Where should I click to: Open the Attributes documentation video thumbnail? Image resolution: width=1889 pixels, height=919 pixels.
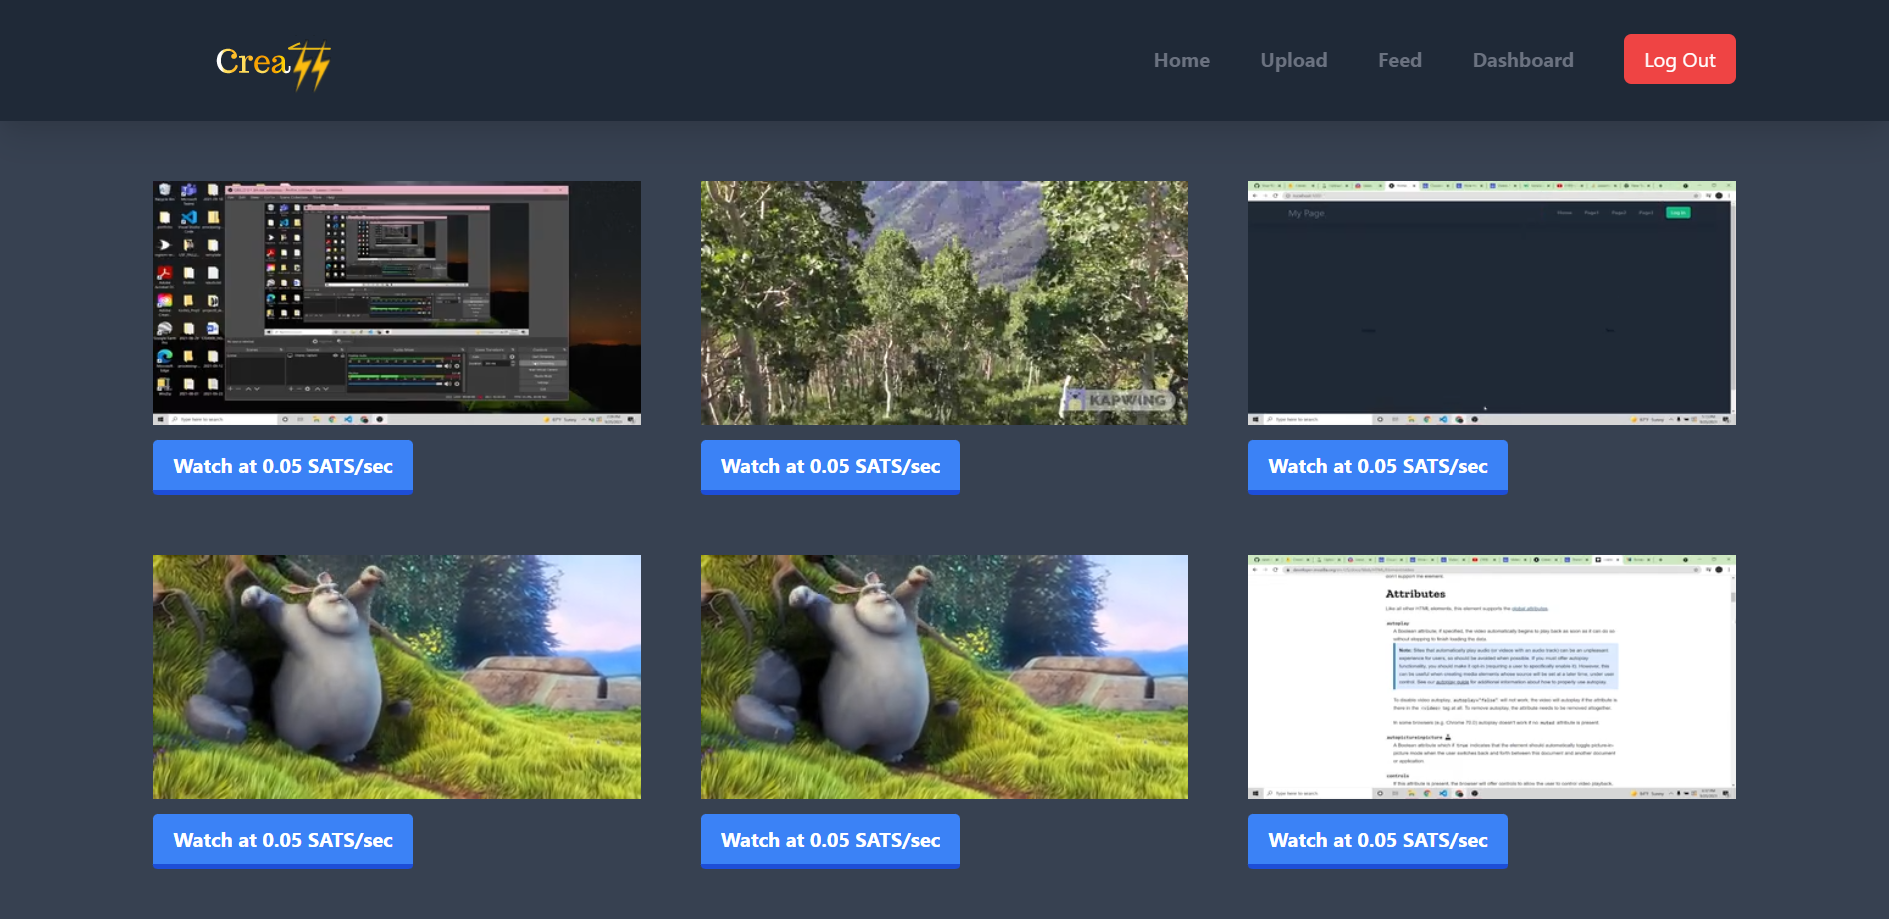tap(1492, 677)
